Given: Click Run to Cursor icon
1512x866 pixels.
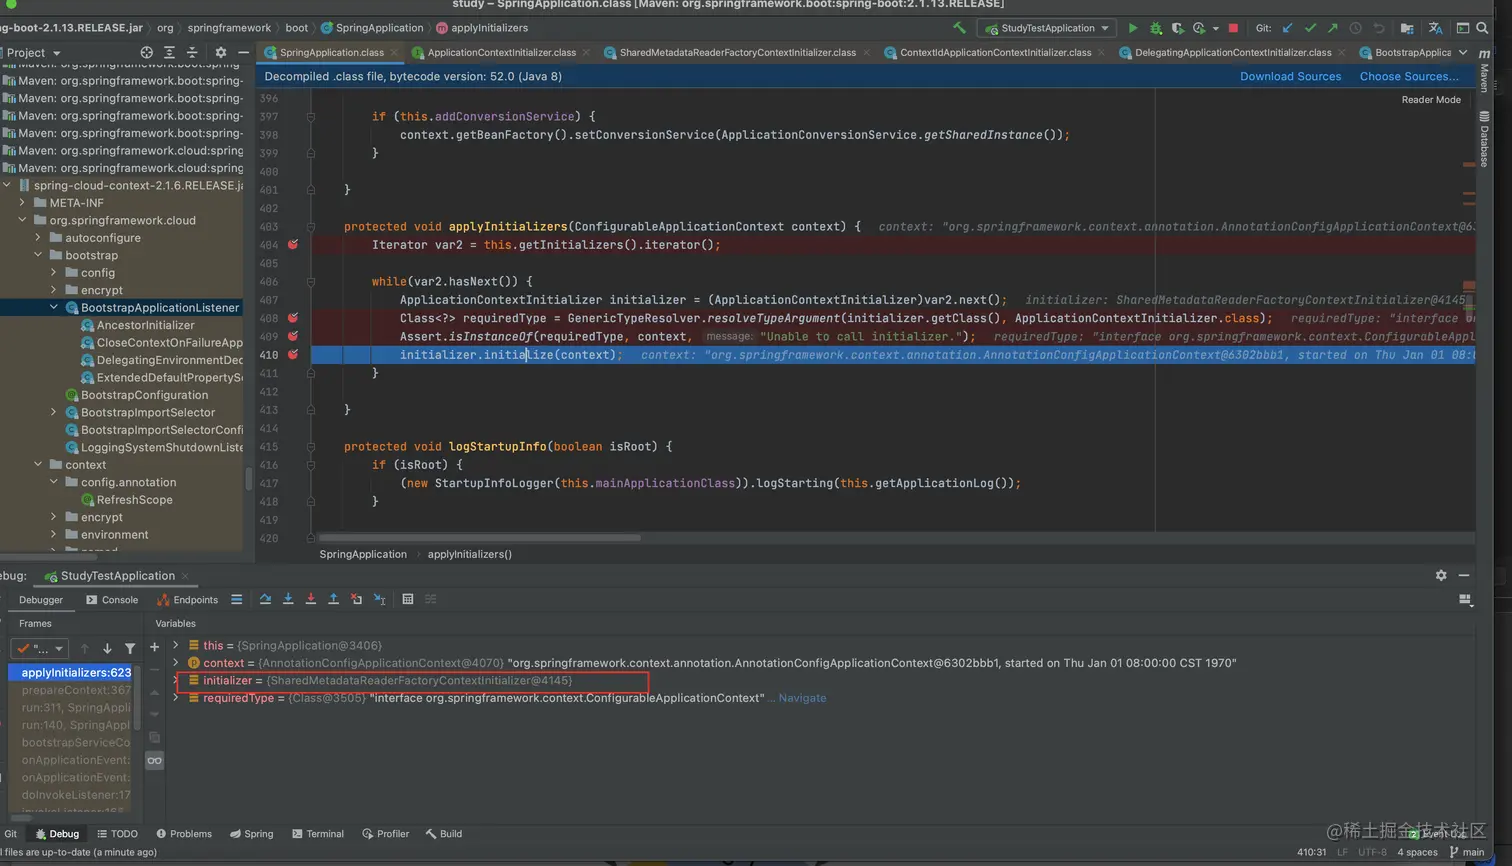Looking at the screenshot, I should 380,599.
